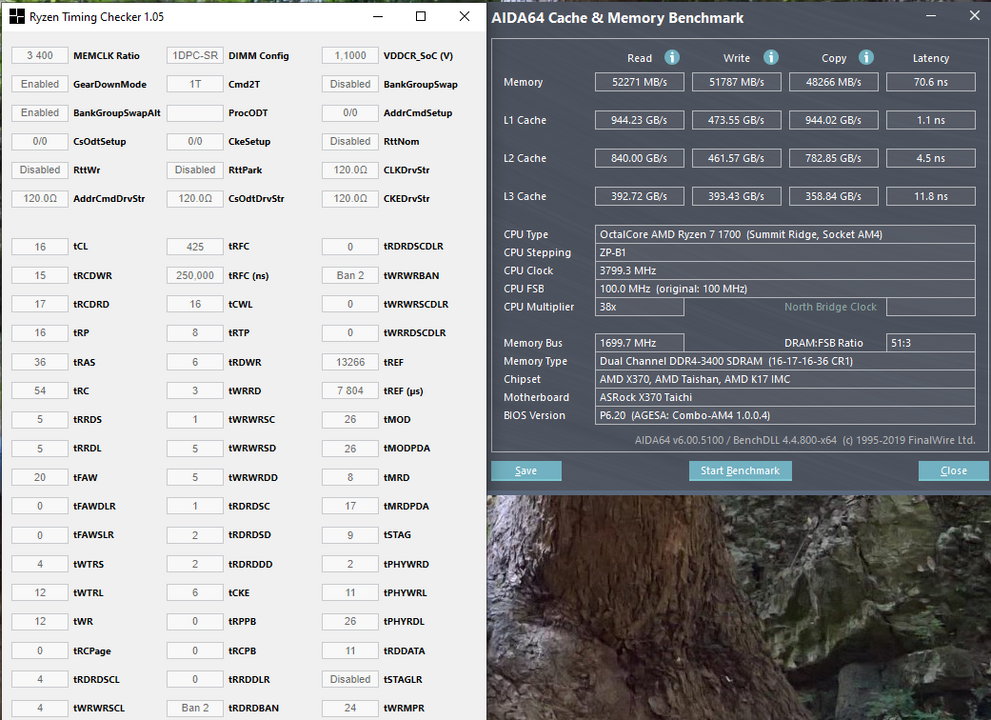Click the MEMCLK Ratio value field
This screenshot has width=991, height=720.
tap(40, 56)
